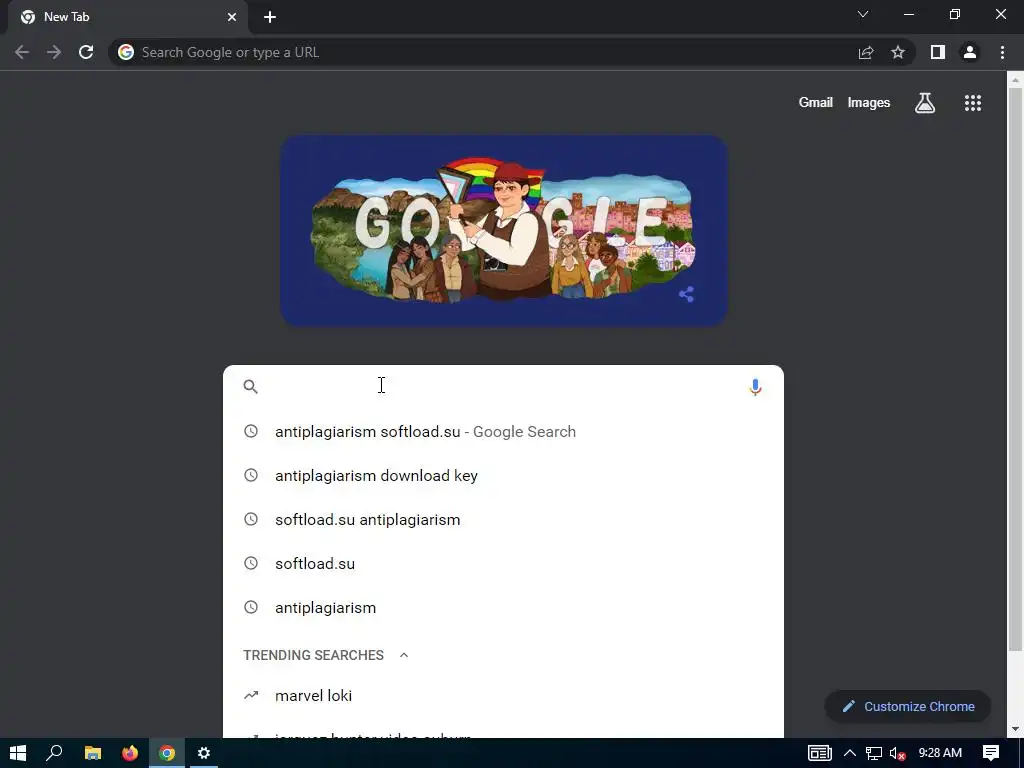
Task: Close the New Tab tab
Action: pyautogui.click(x=232, y=17)
